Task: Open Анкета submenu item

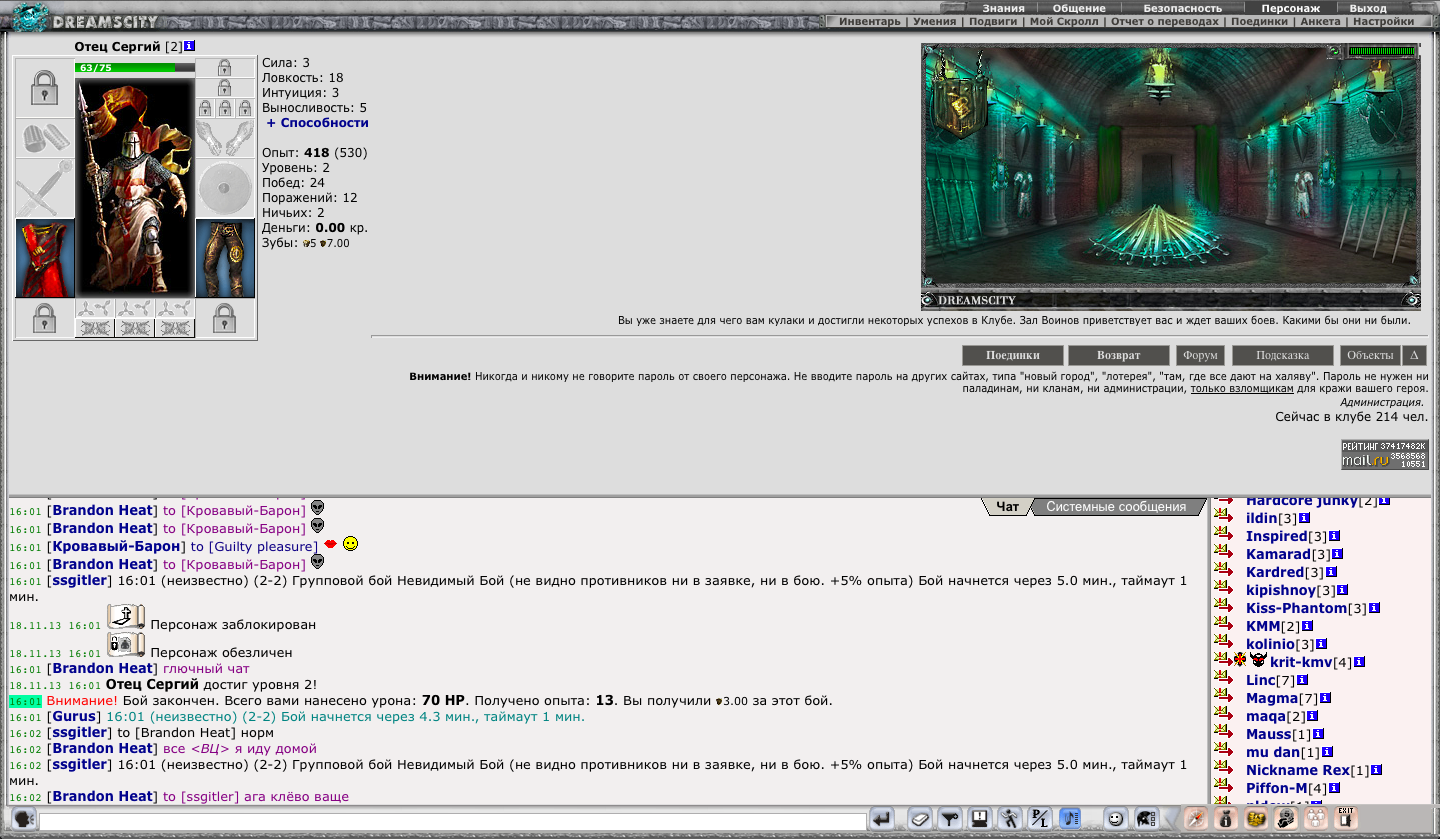Action: 1320,21
